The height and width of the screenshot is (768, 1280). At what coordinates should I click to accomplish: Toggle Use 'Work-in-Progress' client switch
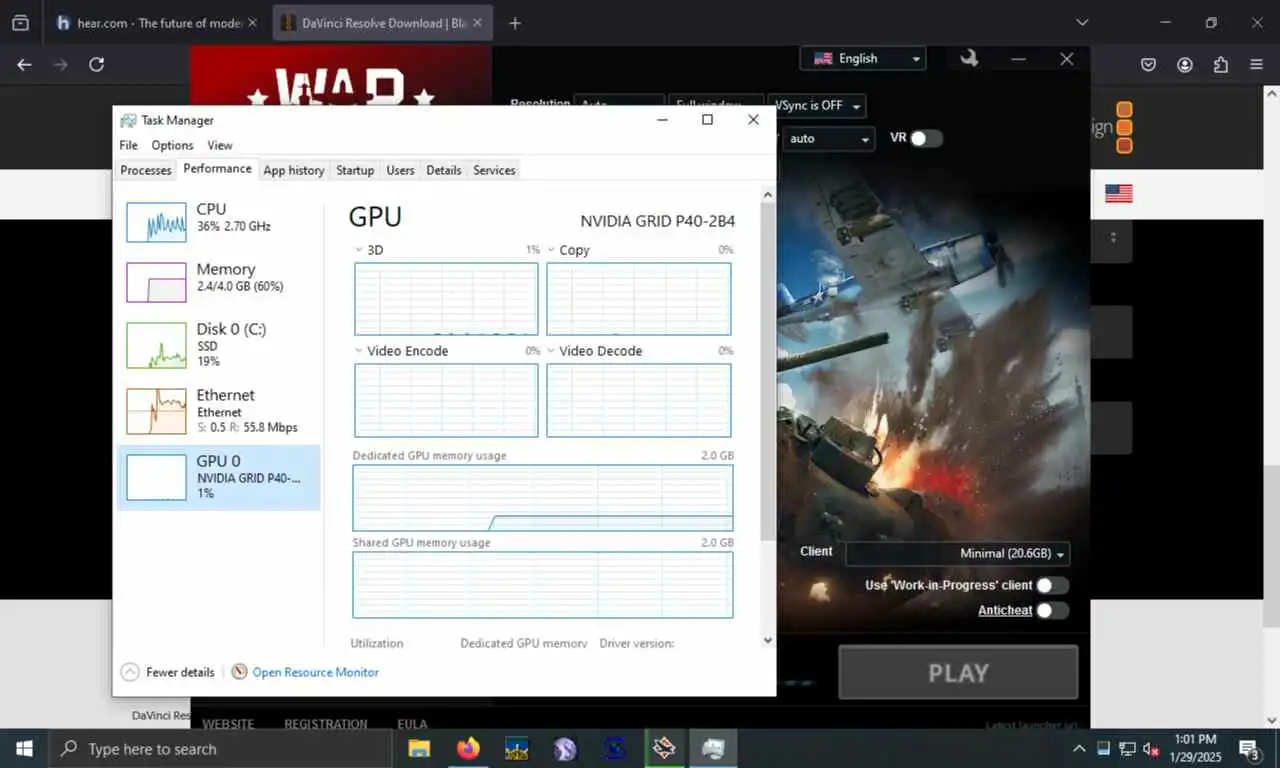pyautogui.click(x=1052, y=585)
